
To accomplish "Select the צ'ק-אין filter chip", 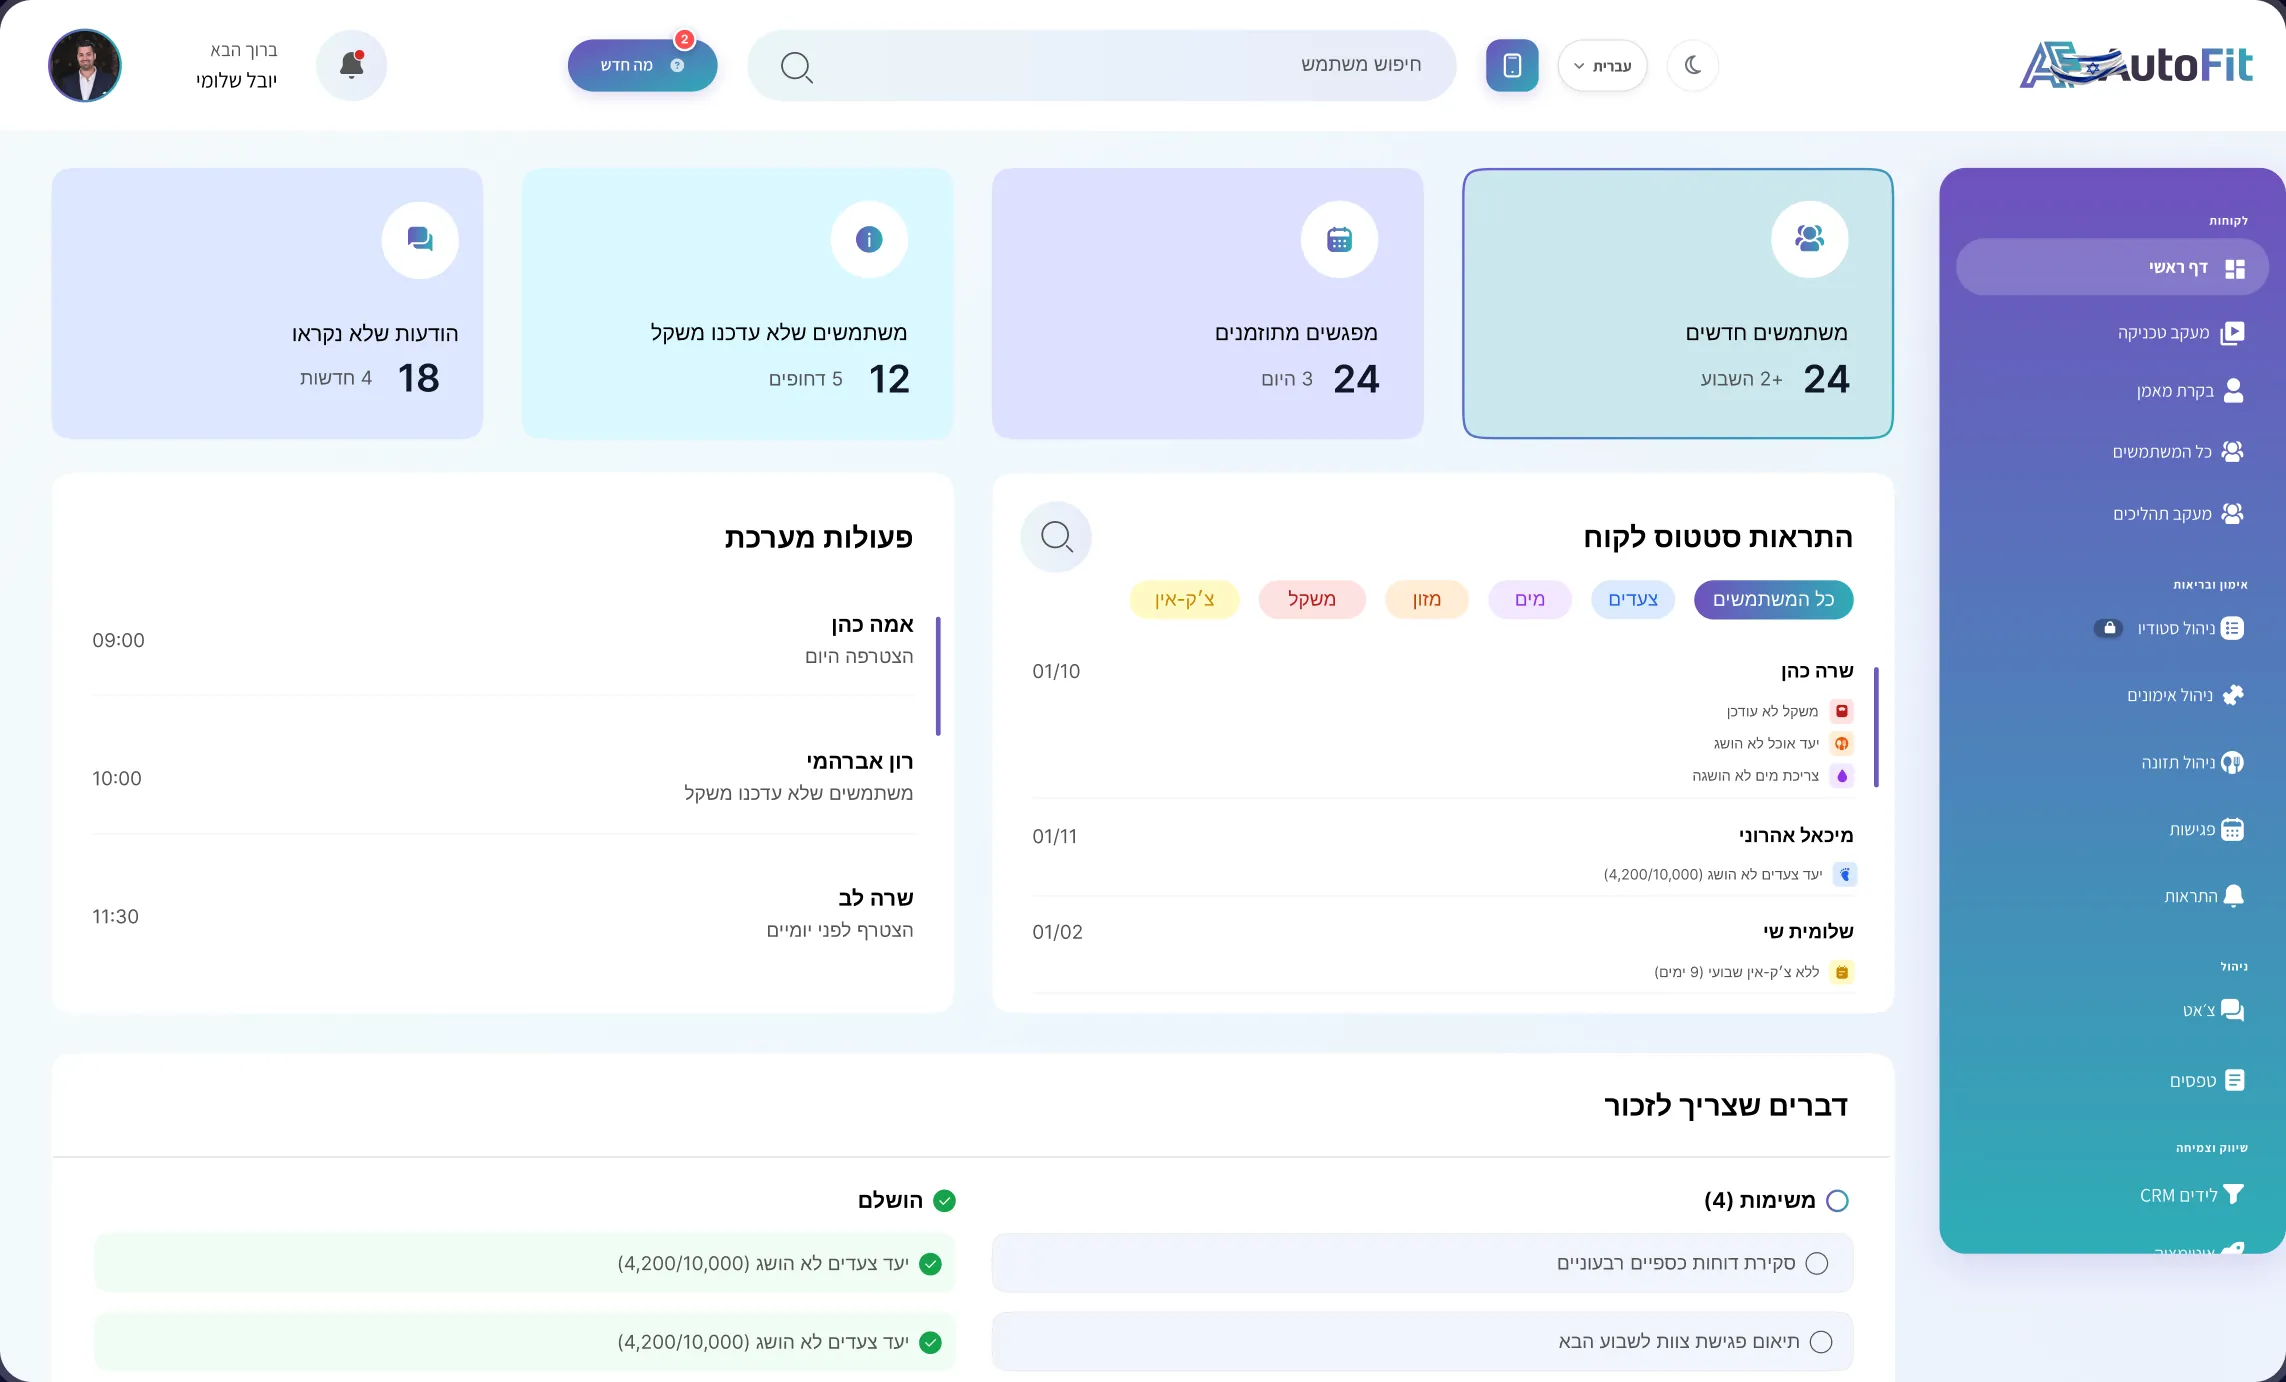I will pyautogui.click(x=1184, y=599).
